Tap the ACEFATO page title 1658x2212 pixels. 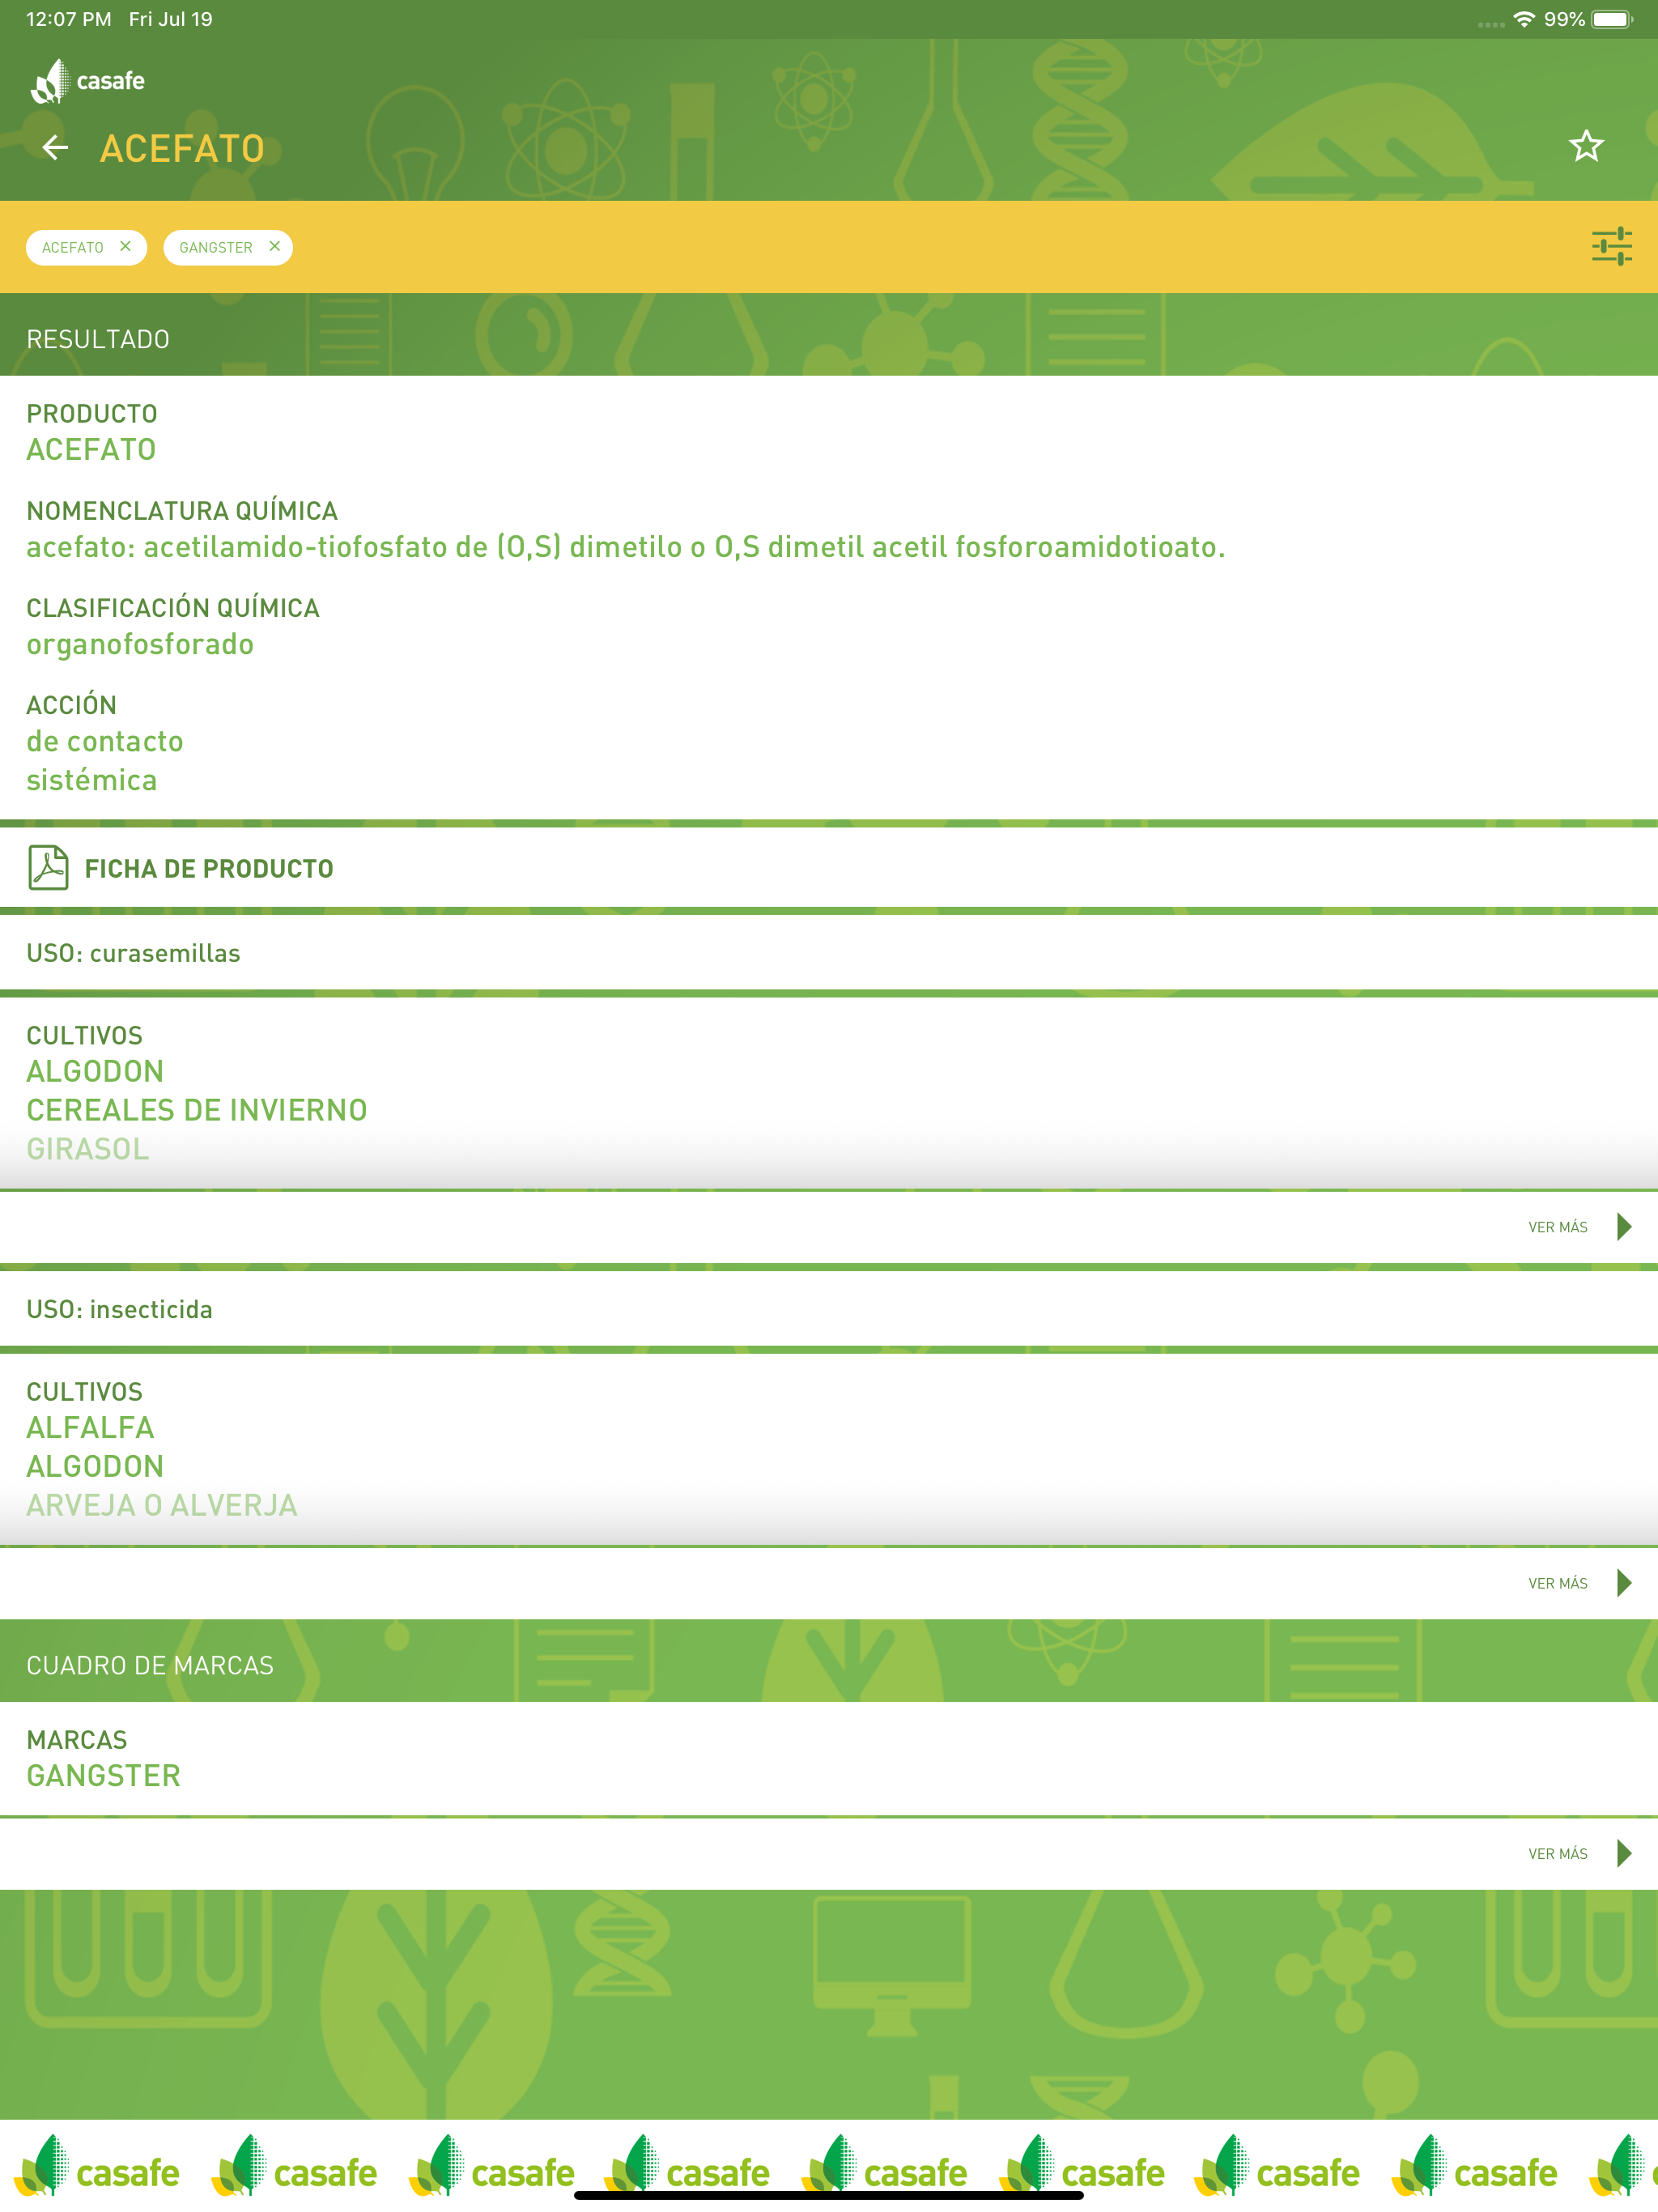[182, 148]
